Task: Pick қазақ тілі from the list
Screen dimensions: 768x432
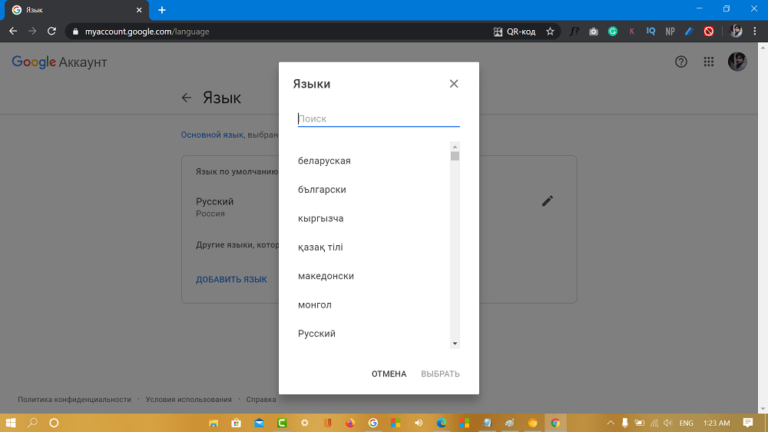Action: 320,247
